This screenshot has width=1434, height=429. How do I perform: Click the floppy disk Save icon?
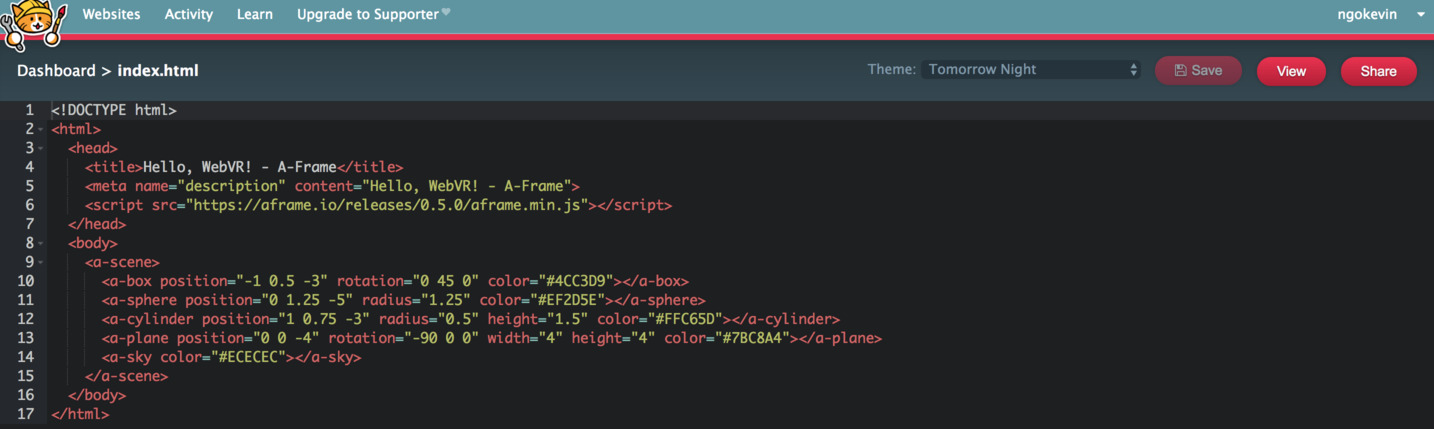tap(1180, 71)
